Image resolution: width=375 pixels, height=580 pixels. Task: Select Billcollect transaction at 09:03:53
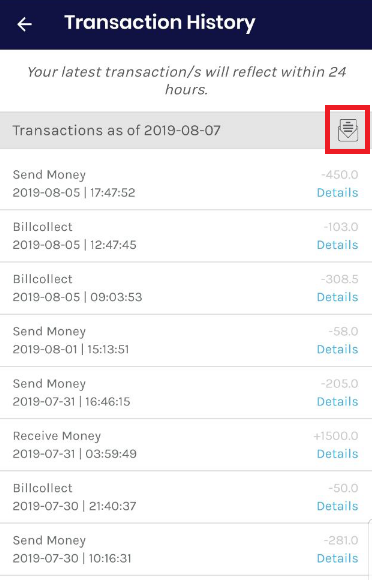186,288
